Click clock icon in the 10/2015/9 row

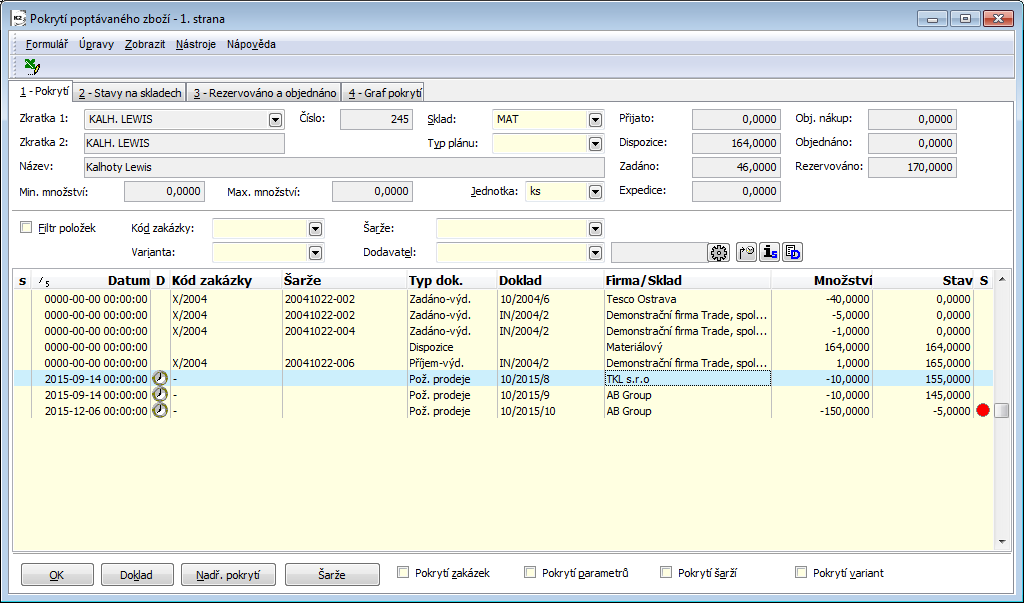pyautogui.click(x=160, y=395)
